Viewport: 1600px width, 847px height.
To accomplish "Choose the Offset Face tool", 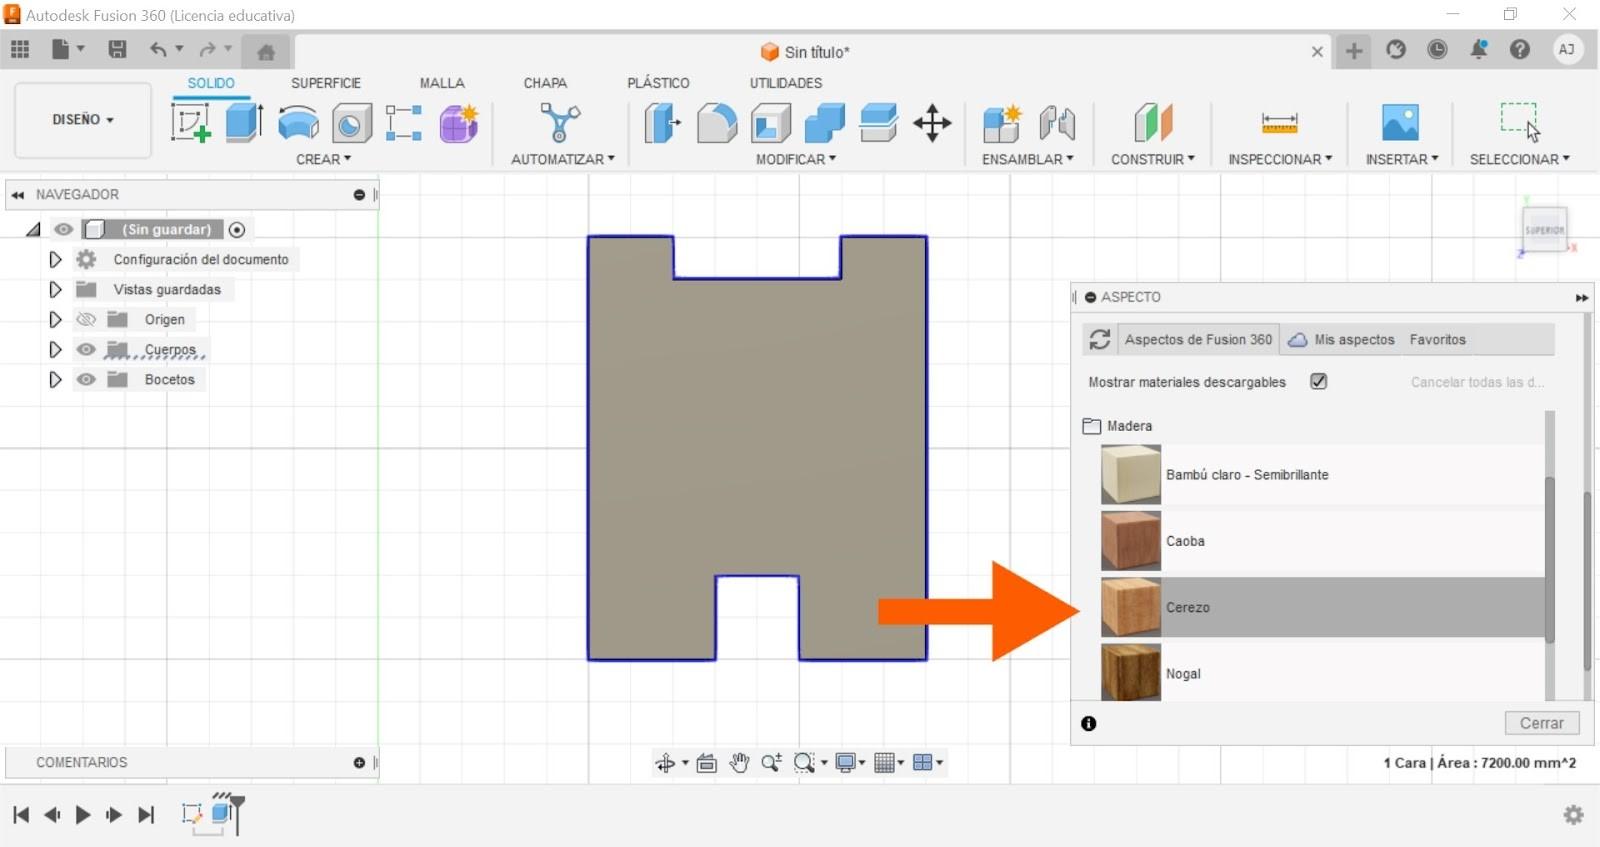I will 878,123.
